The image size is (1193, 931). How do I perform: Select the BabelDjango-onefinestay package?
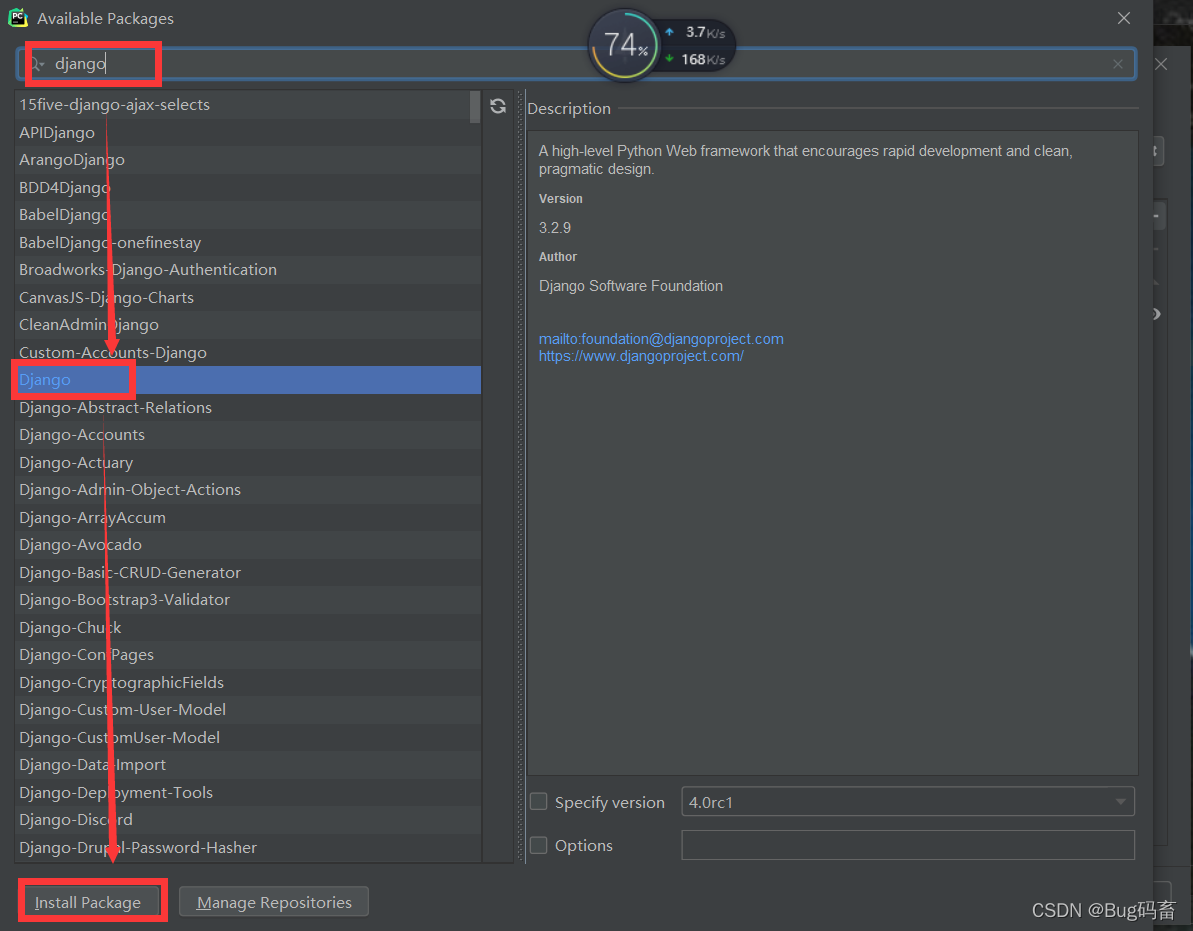coord(247,243)
